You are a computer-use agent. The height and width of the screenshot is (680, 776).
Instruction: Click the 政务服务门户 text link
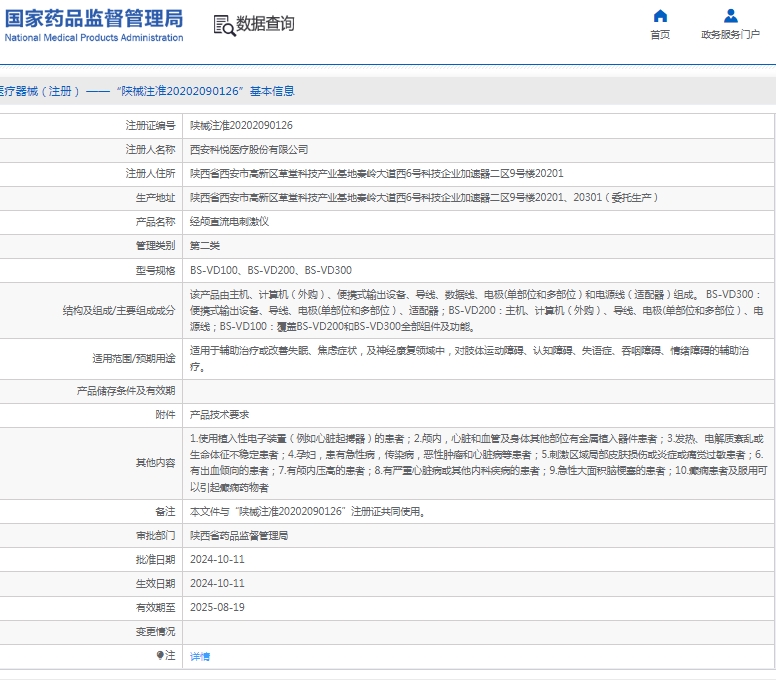tap(730, 35)
